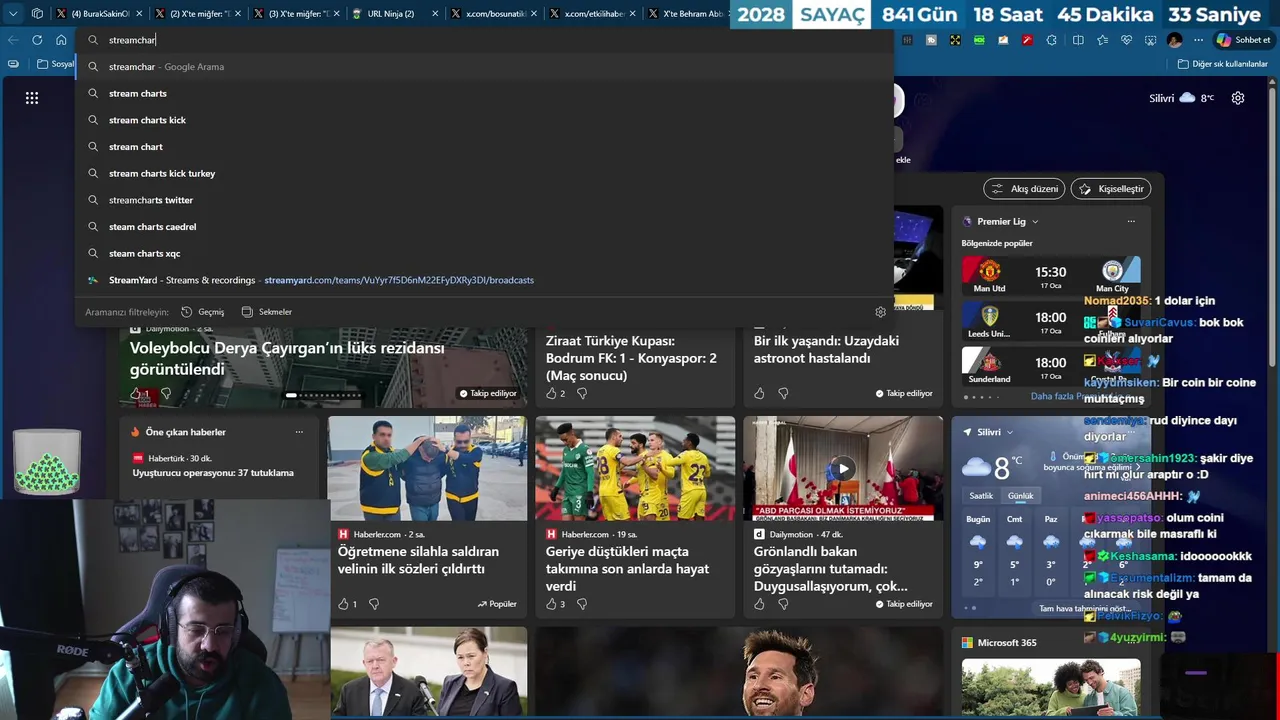Close the URL Ninja (2) tab
Viewport: 1280px width, 720px height.
[x=434, y=14]
